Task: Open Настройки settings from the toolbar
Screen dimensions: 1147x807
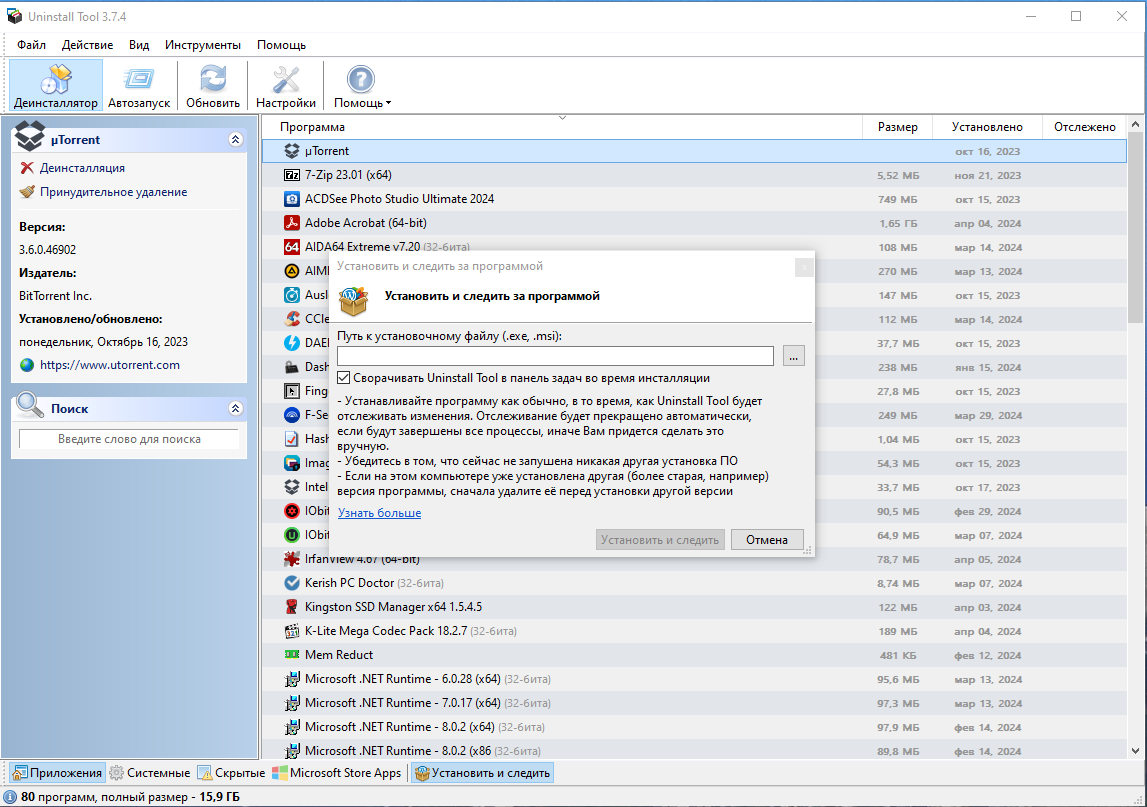Action: point(286,86)
